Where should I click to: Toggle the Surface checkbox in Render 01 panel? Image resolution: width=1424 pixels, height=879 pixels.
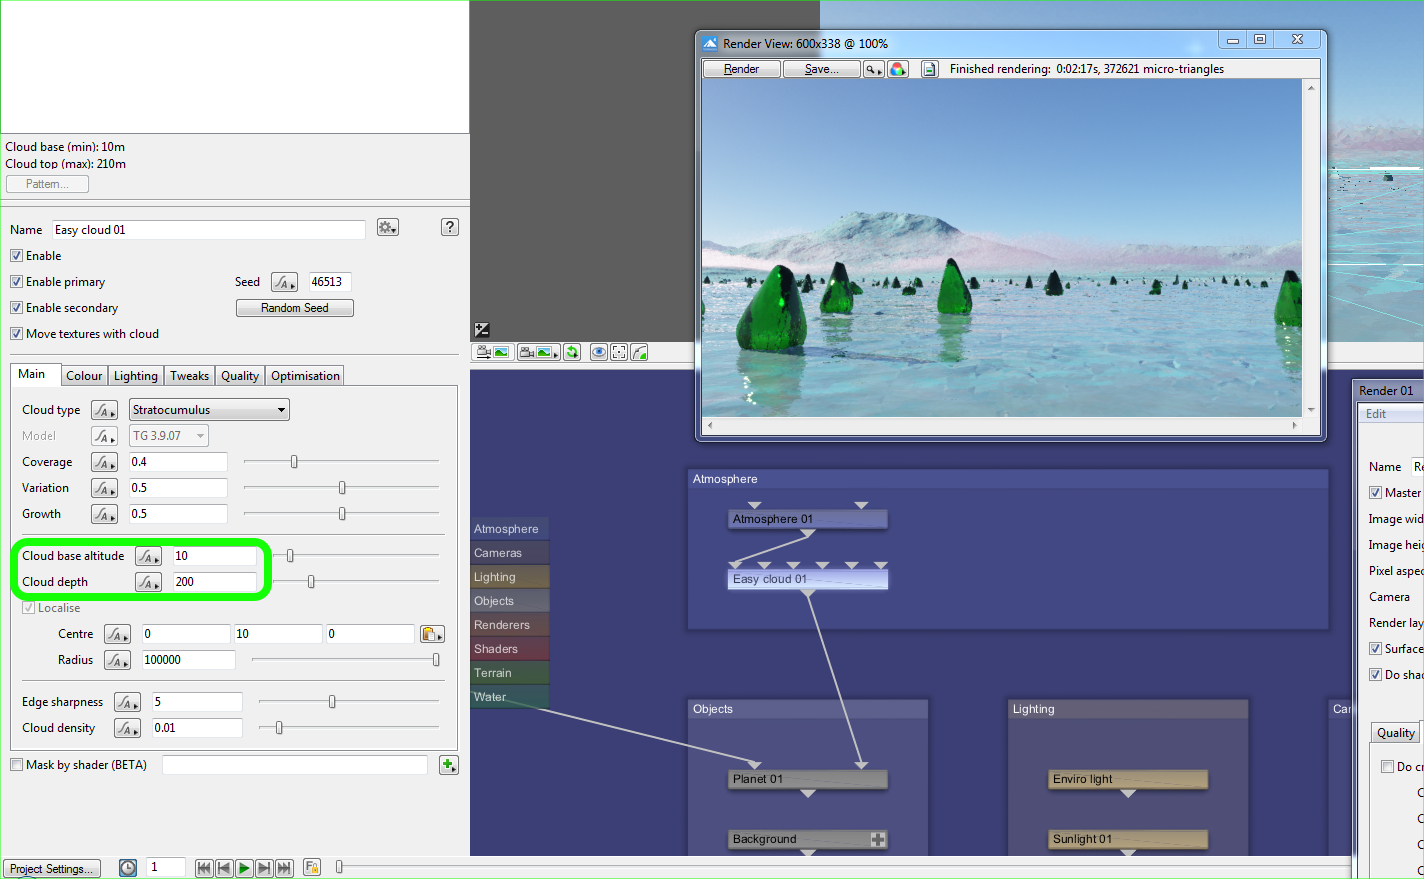[x=1375, y=649]
